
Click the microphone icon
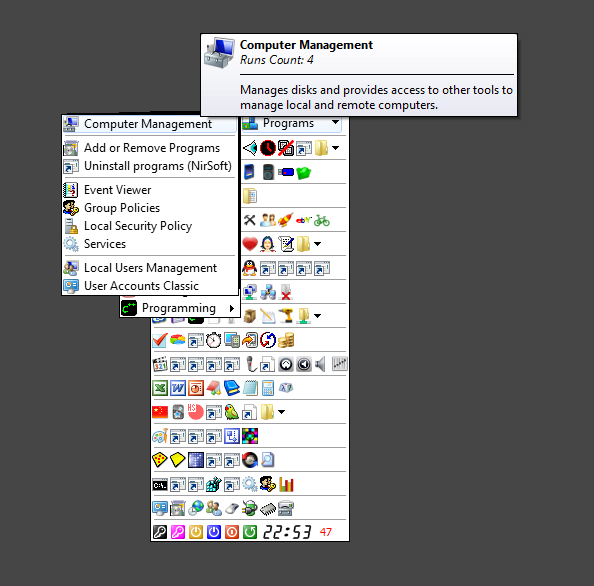click(x=250, y=364)
